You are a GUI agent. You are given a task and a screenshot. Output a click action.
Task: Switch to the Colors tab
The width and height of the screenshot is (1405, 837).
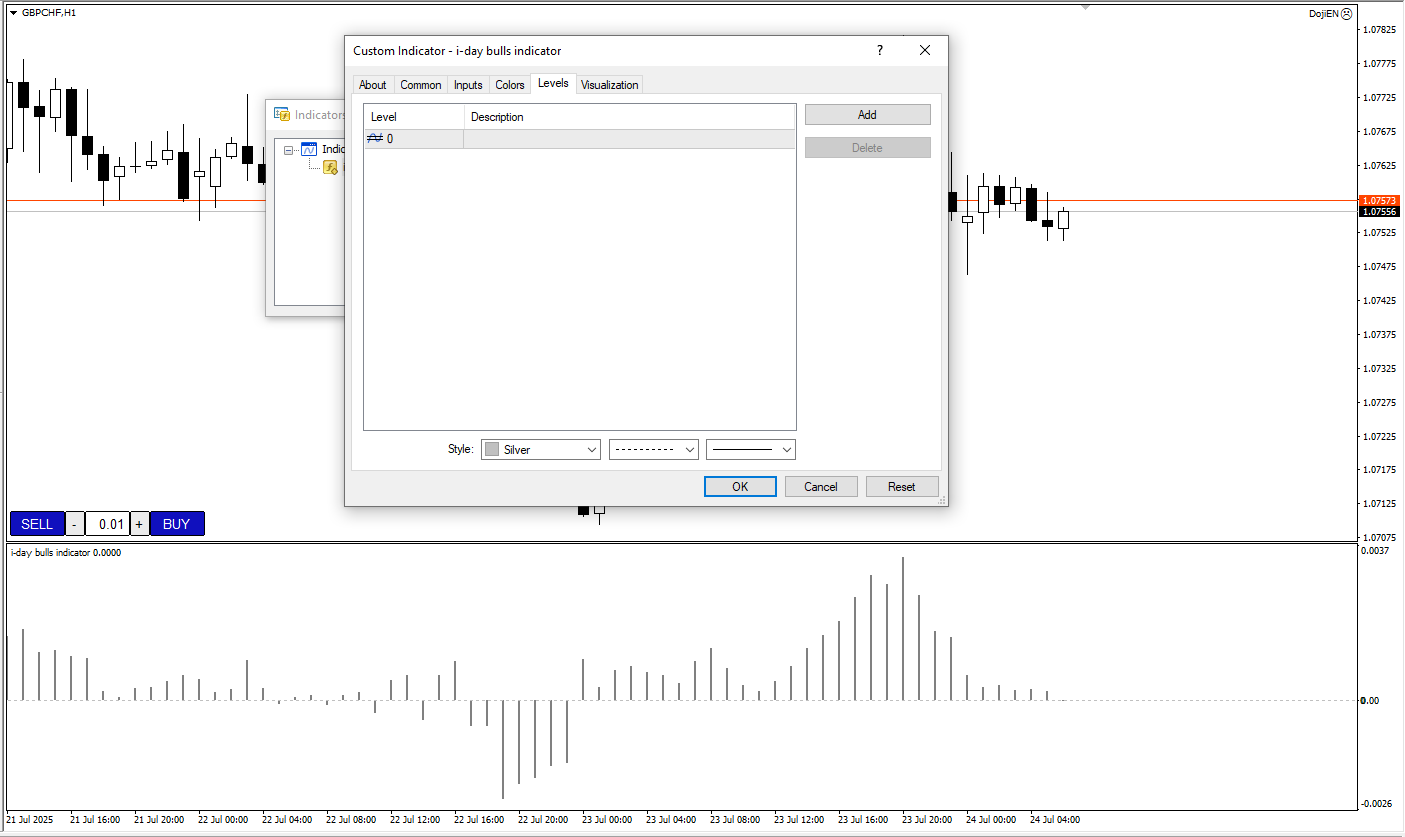coord(510,85)
